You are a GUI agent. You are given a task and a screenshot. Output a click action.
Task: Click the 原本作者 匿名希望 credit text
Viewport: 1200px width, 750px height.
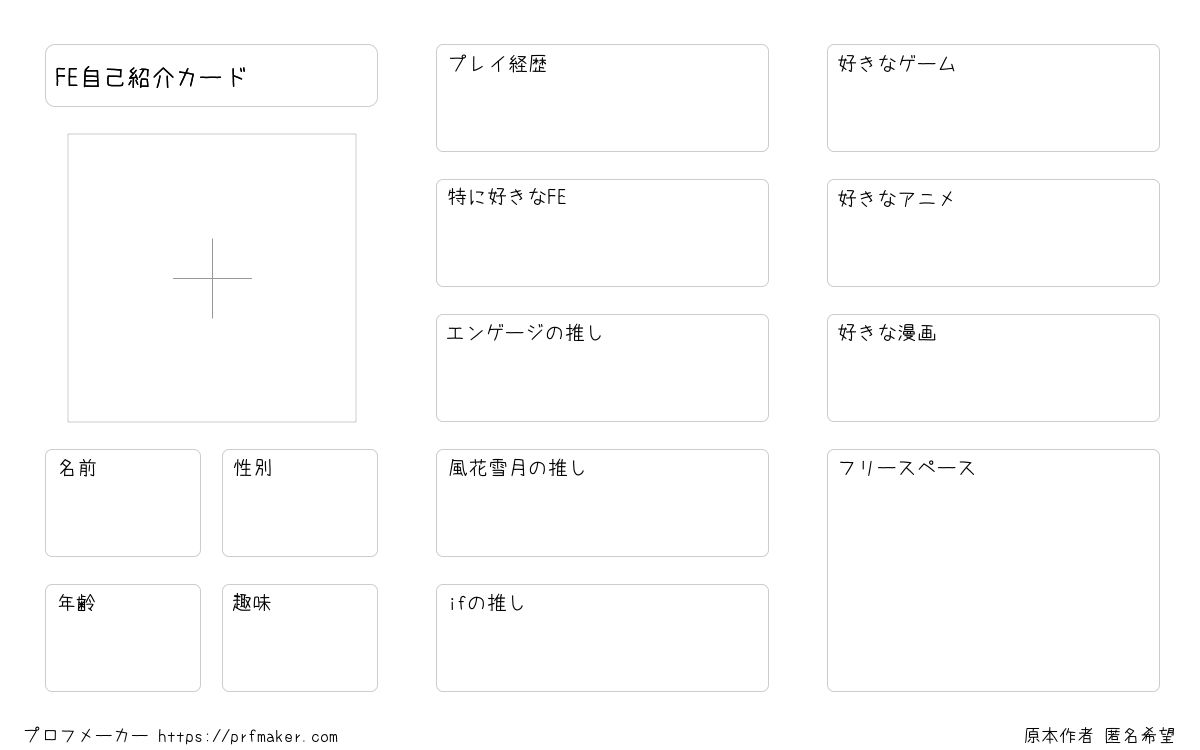1100,736
